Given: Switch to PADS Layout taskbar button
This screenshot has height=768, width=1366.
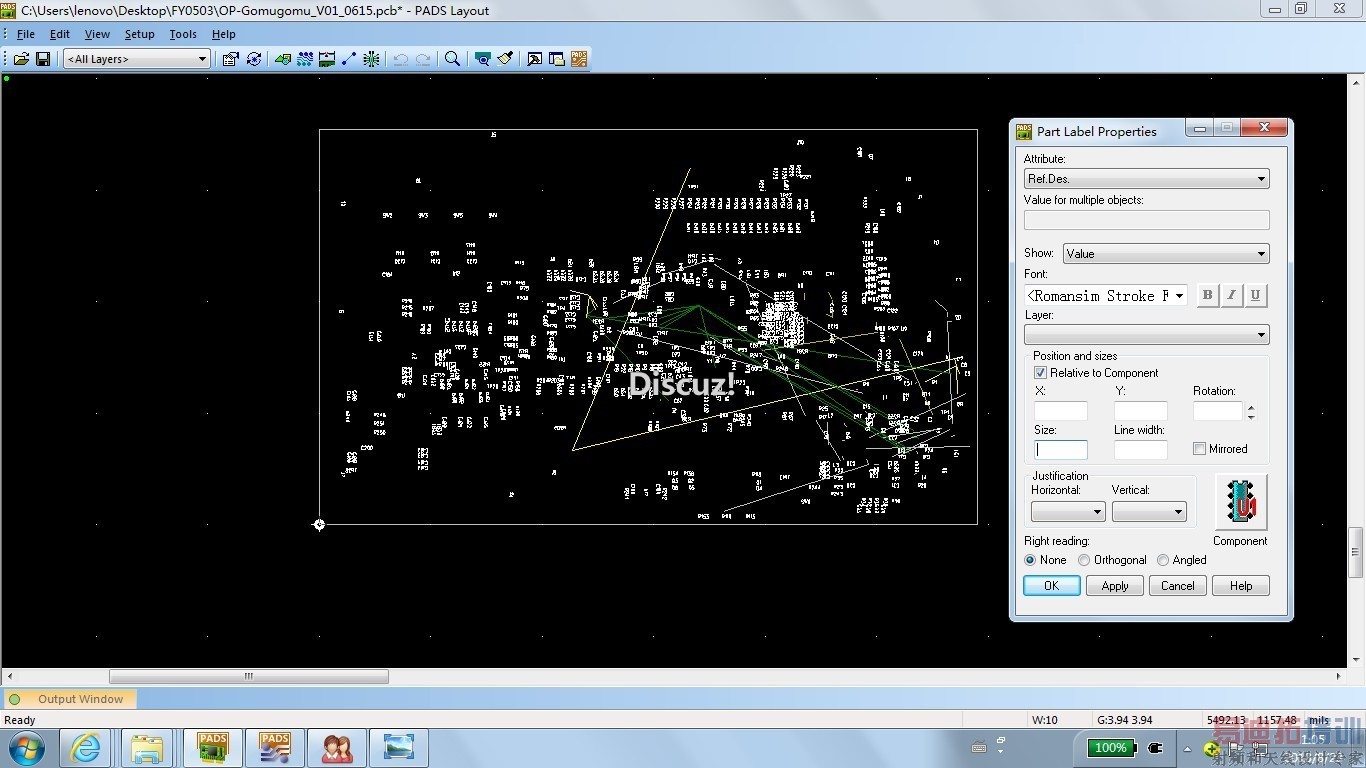Looking at the screenshot, I should click(x=213, y=748).
